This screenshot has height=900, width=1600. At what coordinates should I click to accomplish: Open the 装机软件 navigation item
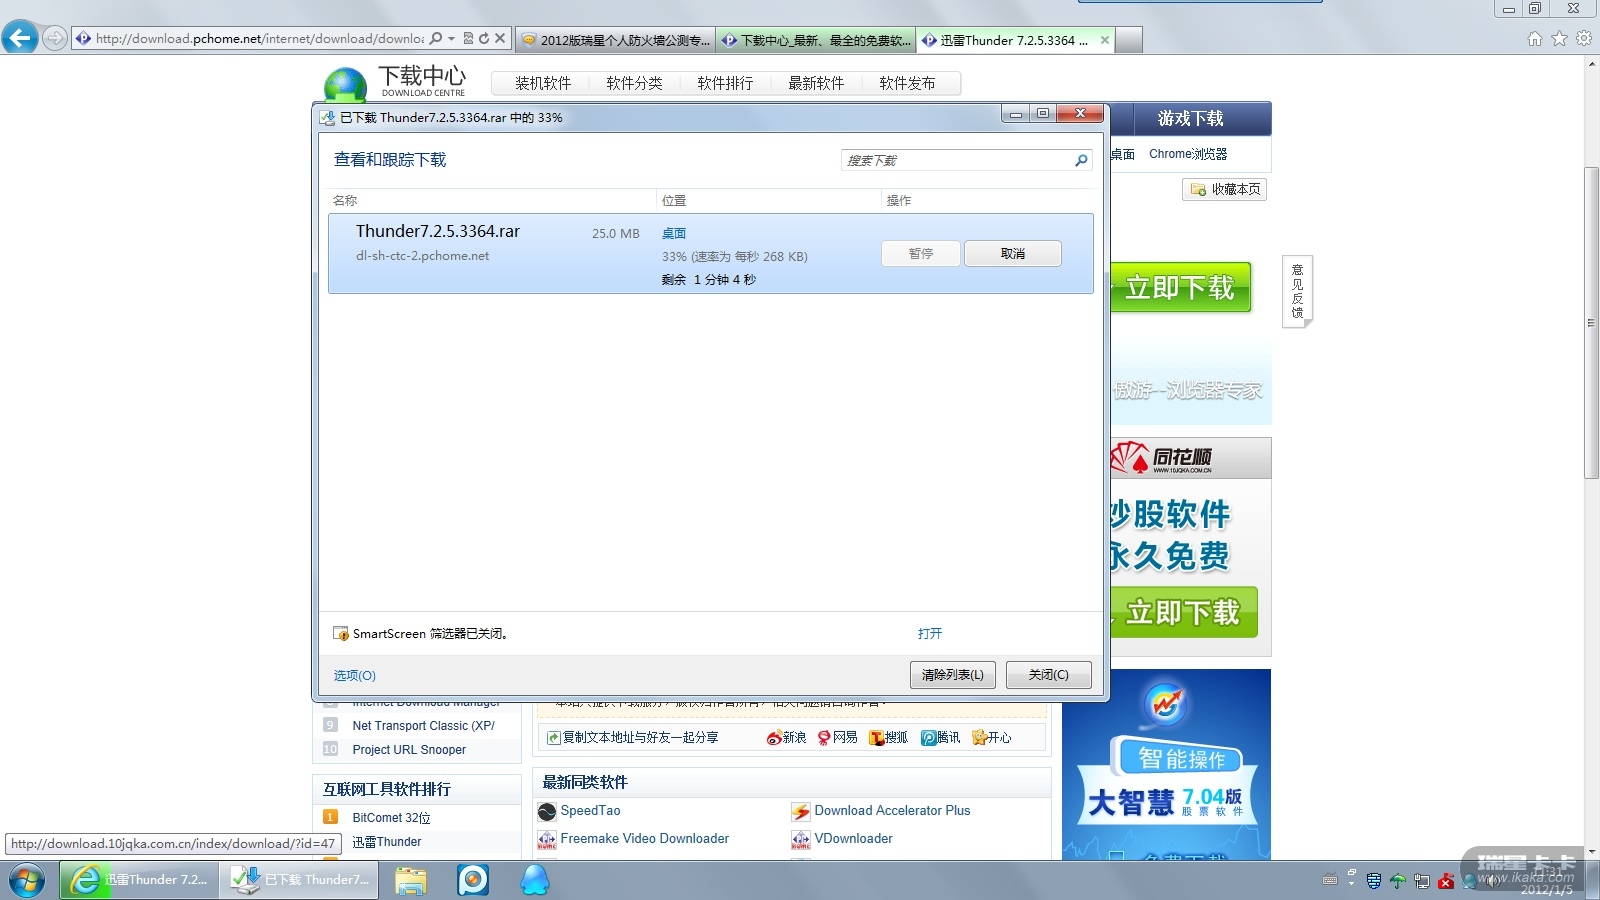[543, 83]
